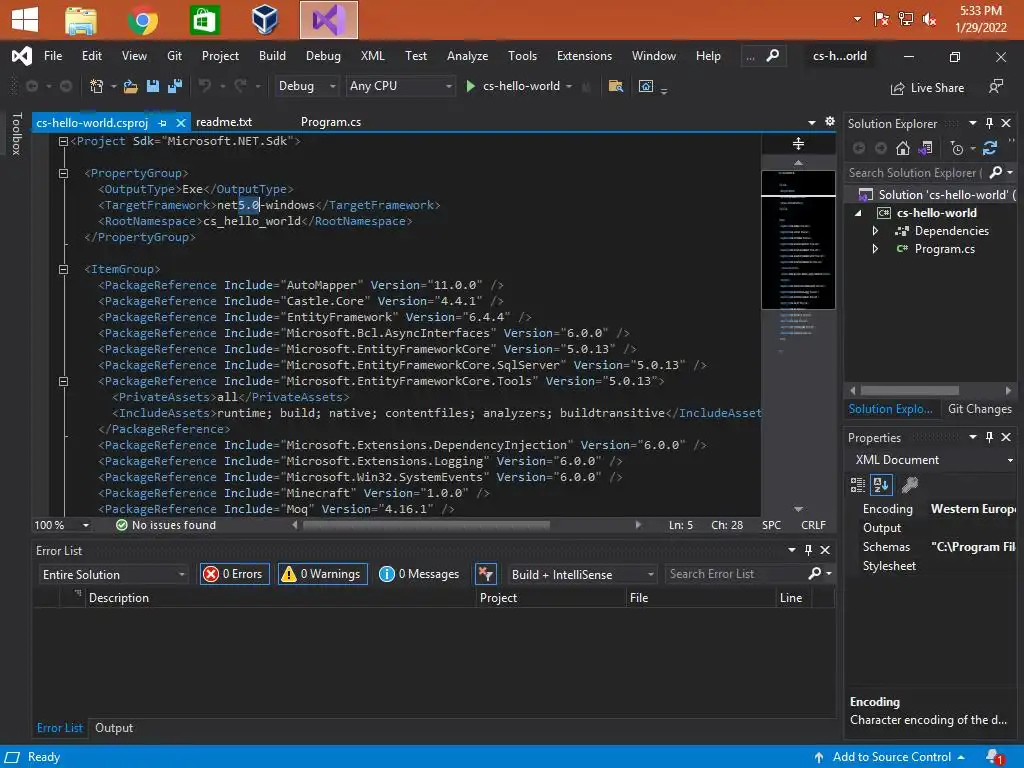Show properties in Categorized view
The height and width of the screenshot is (768, 1024).
[x=857, y=485]
